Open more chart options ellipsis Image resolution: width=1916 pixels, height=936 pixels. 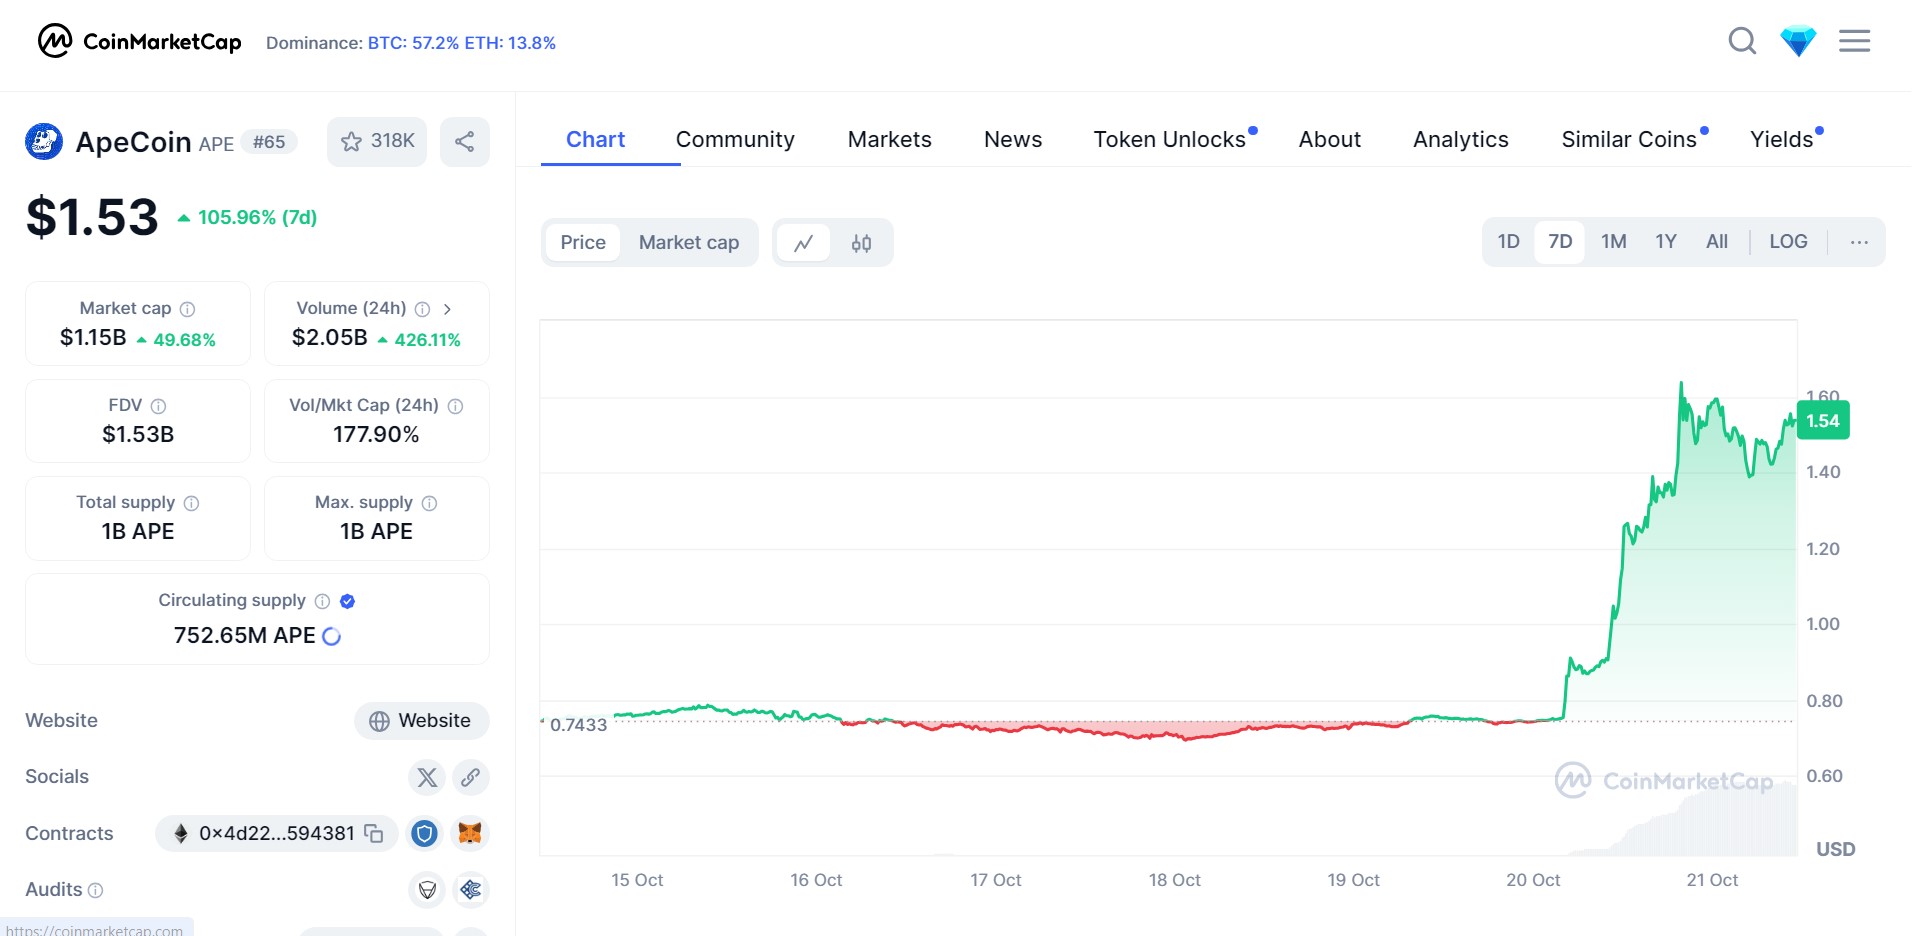1859,242
